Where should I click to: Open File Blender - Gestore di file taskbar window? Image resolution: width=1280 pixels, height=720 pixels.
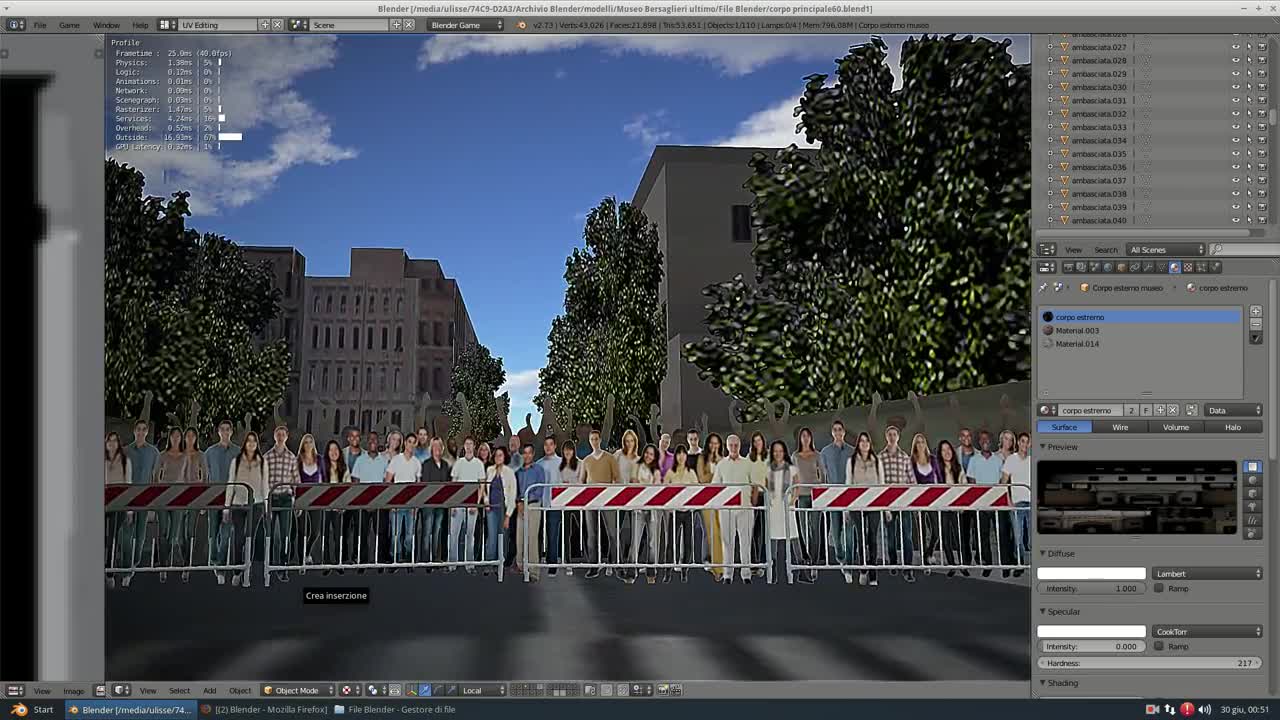point(394,710)
